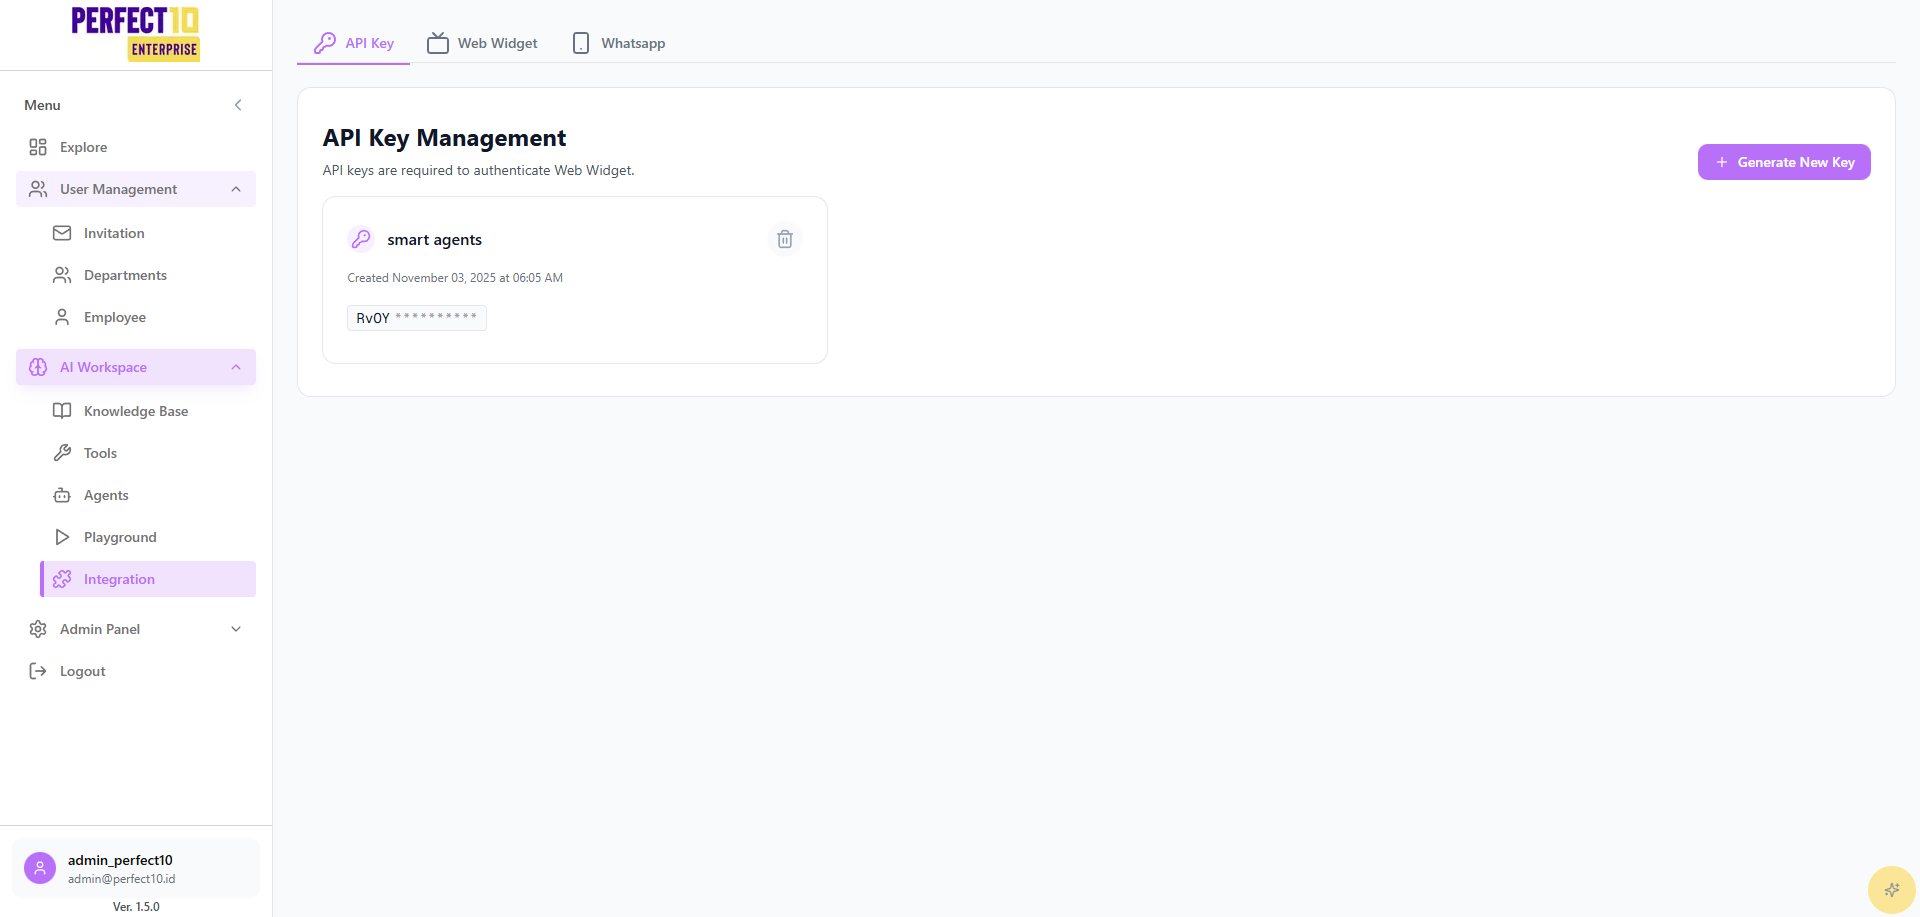1920x917 pixels.
Task: Collapse the Menu sidebar with the chevron
Action: (238, 105)
